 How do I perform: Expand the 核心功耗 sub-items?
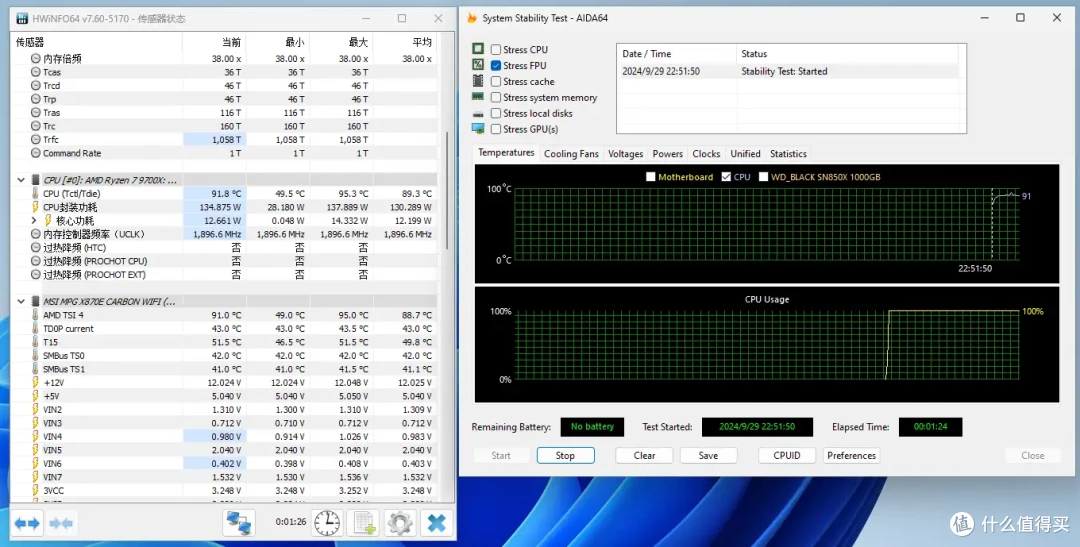pyautogui.click(x=34, y=220)
